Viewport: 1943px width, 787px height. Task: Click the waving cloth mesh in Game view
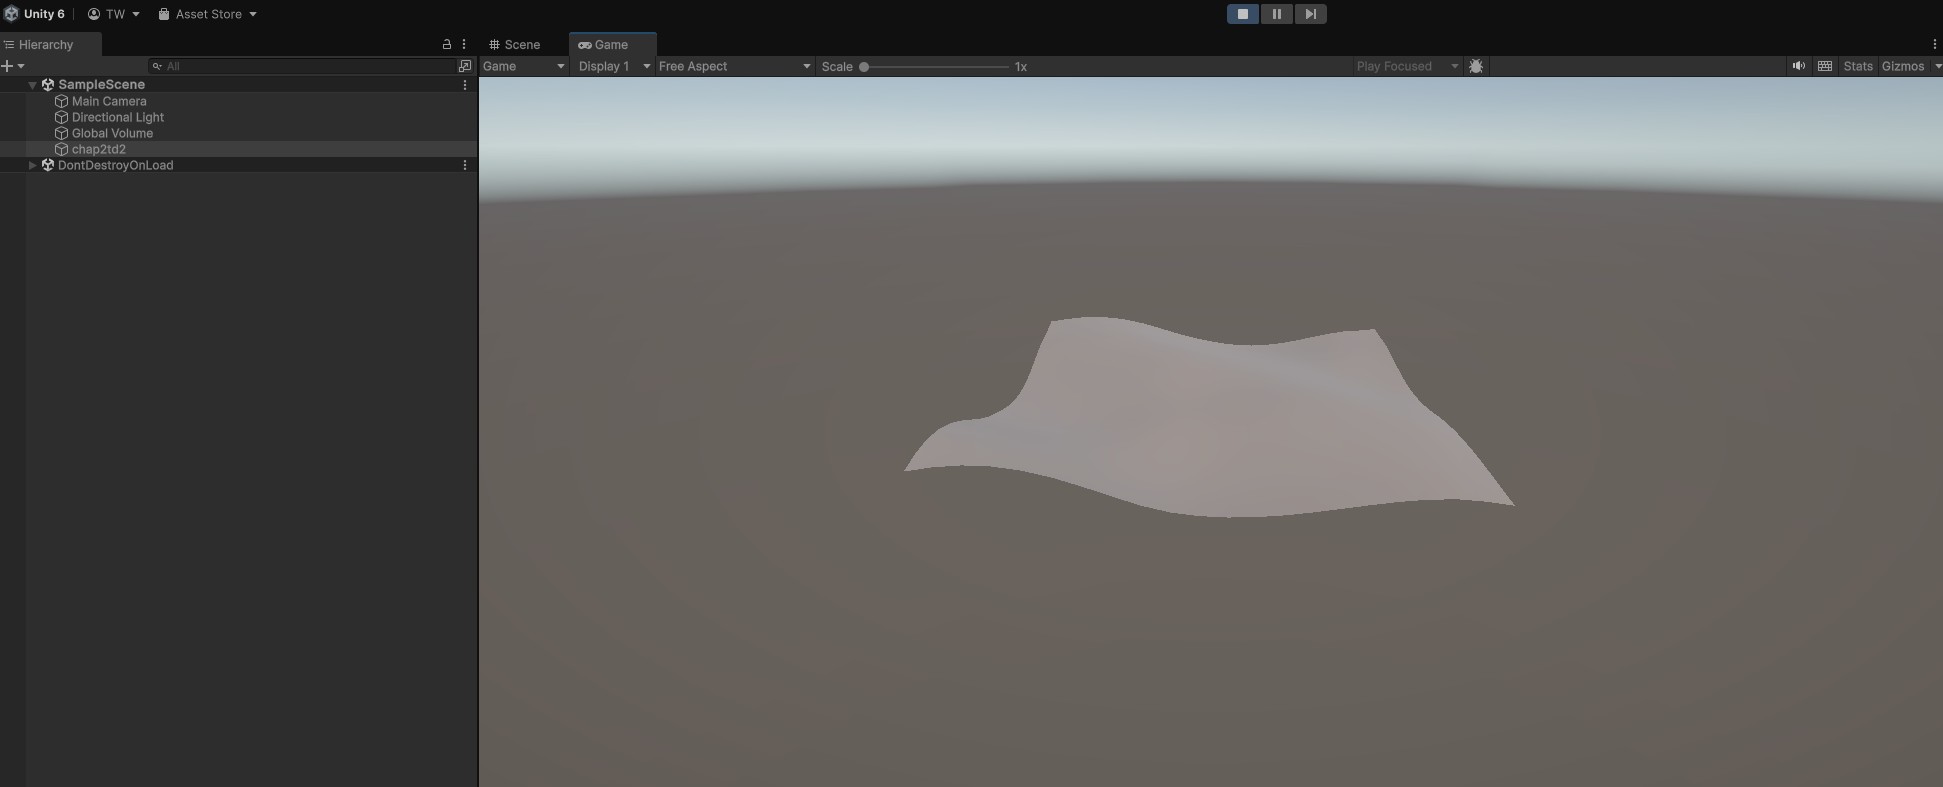pyautogui.click(x=1210, y=420)
